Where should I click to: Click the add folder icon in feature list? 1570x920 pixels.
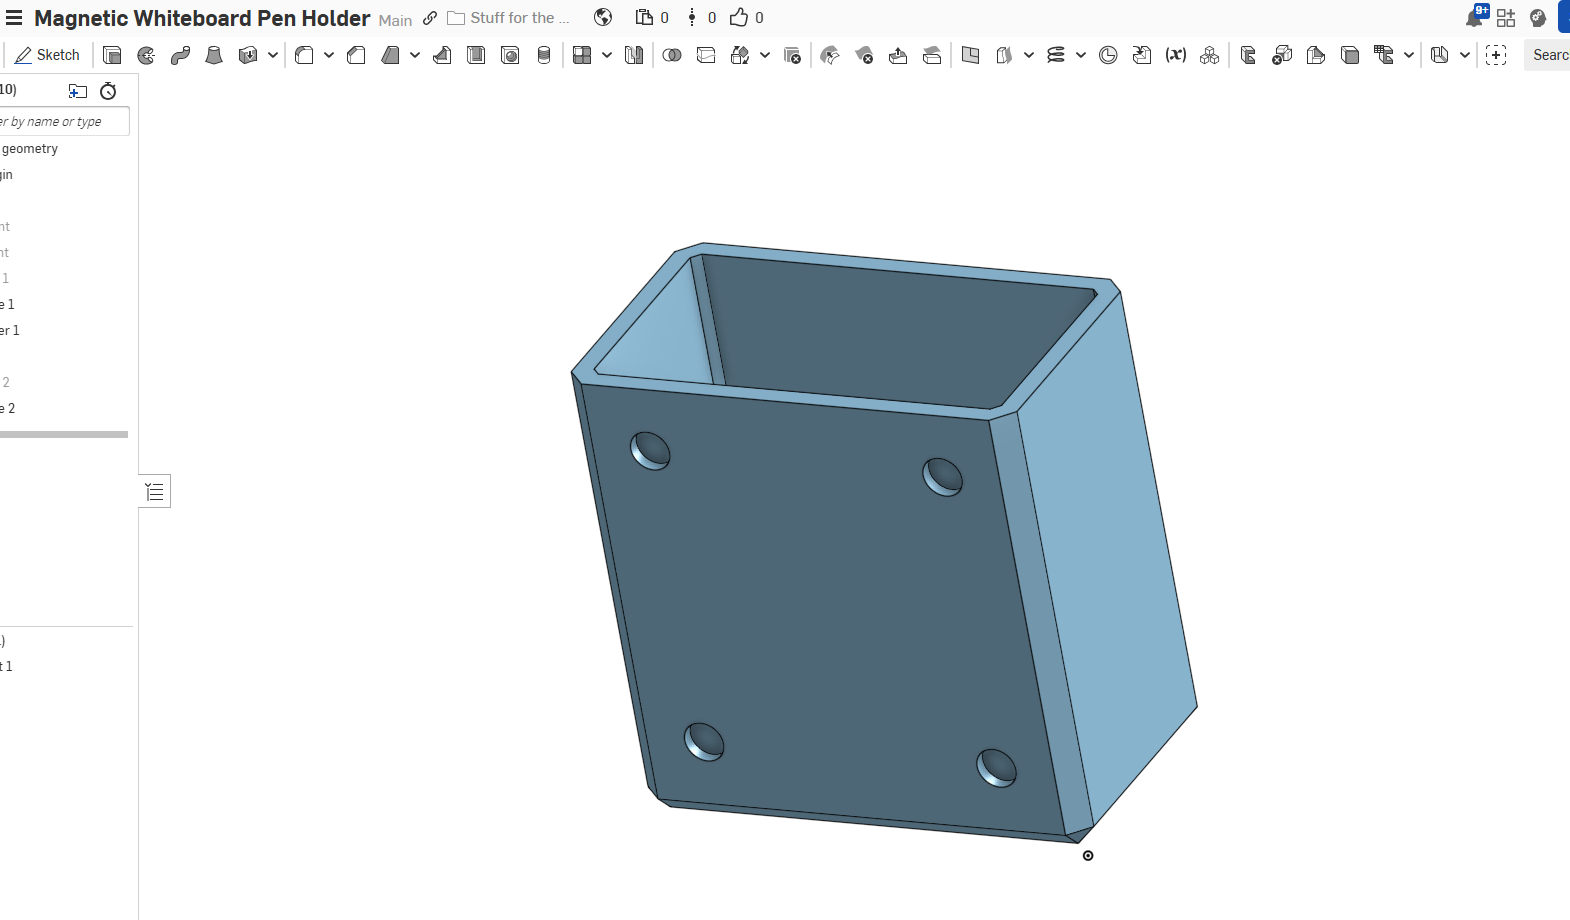coord(77,91)
